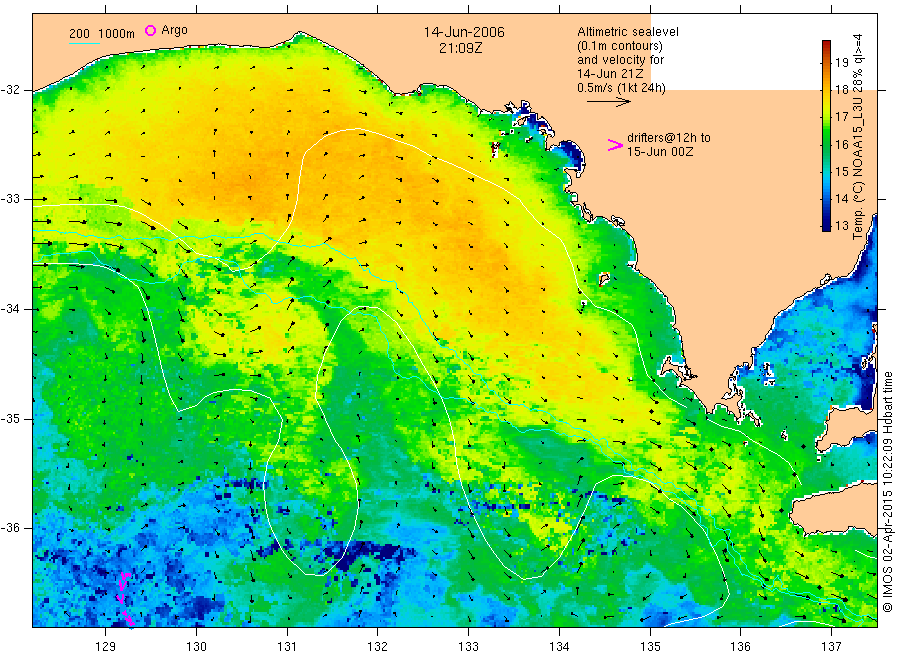
Task: Click the cyan 200m contour legend line
Action: pos(84,42)
